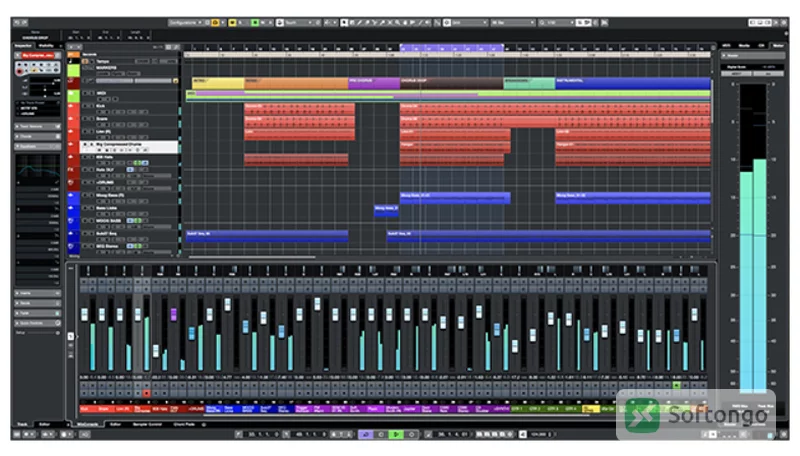The image size is (800, 456).
Task: Click the PRE CHORUS arranger event
Action: [374, 83]
